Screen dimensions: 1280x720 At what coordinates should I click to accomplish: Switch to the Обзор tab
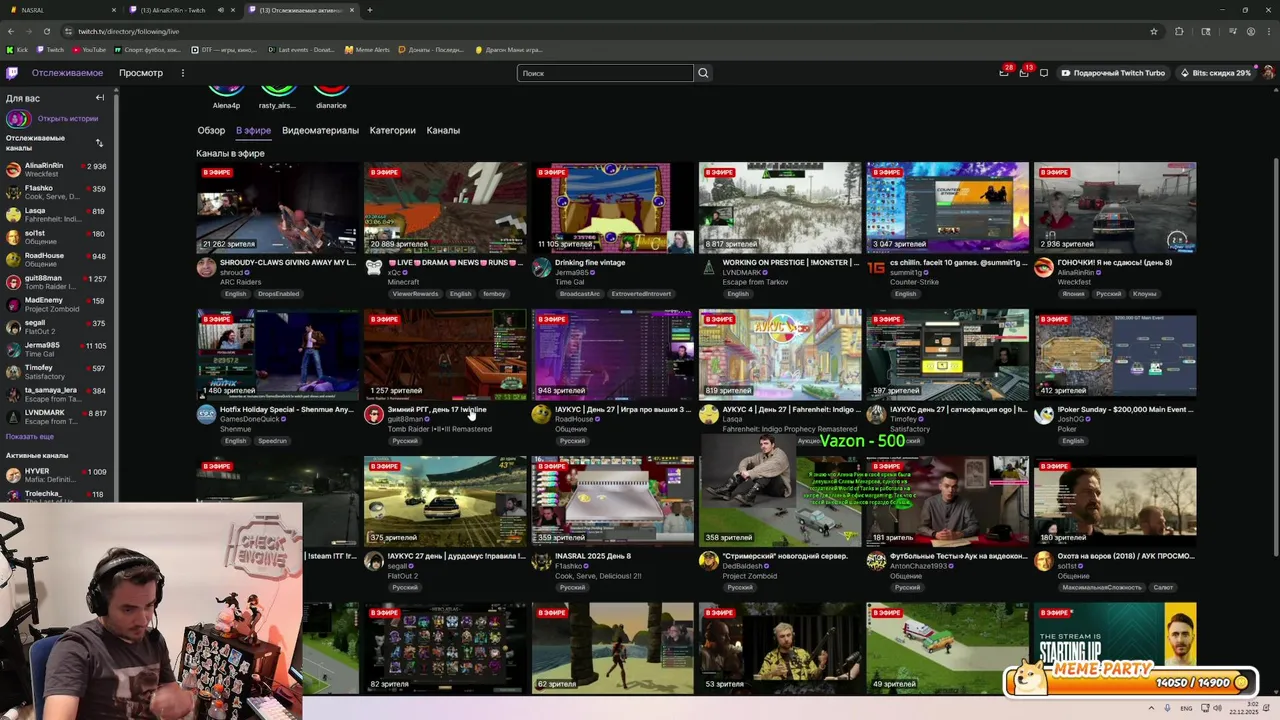tap(211, 130)
